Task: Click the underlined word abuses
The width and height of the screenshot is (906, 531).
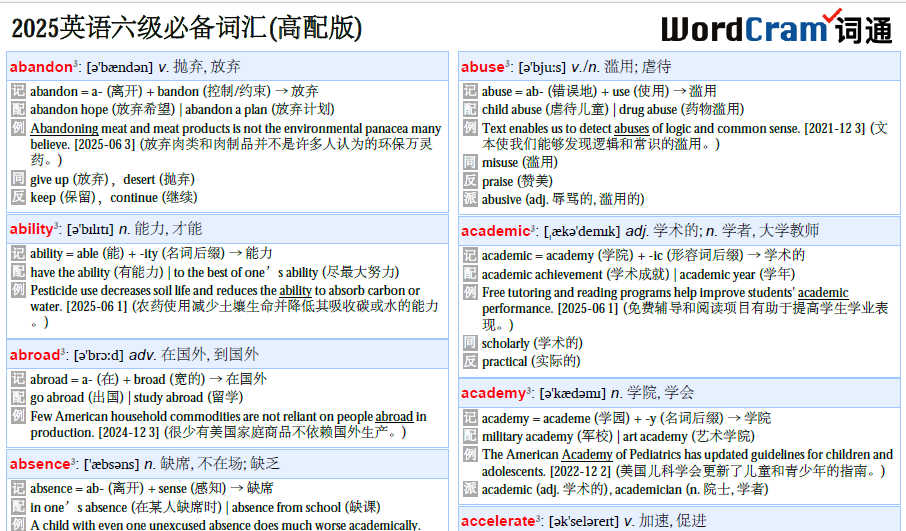Action: point(631,128)
